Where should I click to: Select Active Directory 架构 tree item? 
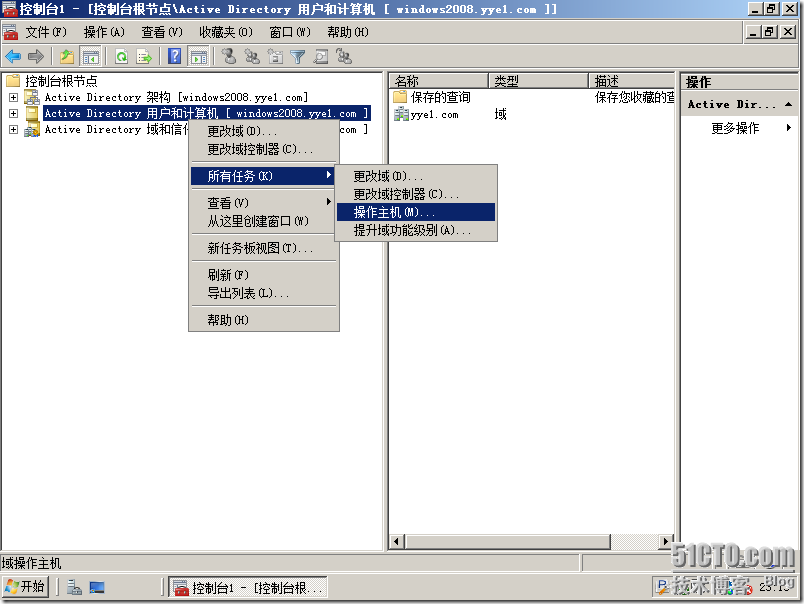(176, 97)
